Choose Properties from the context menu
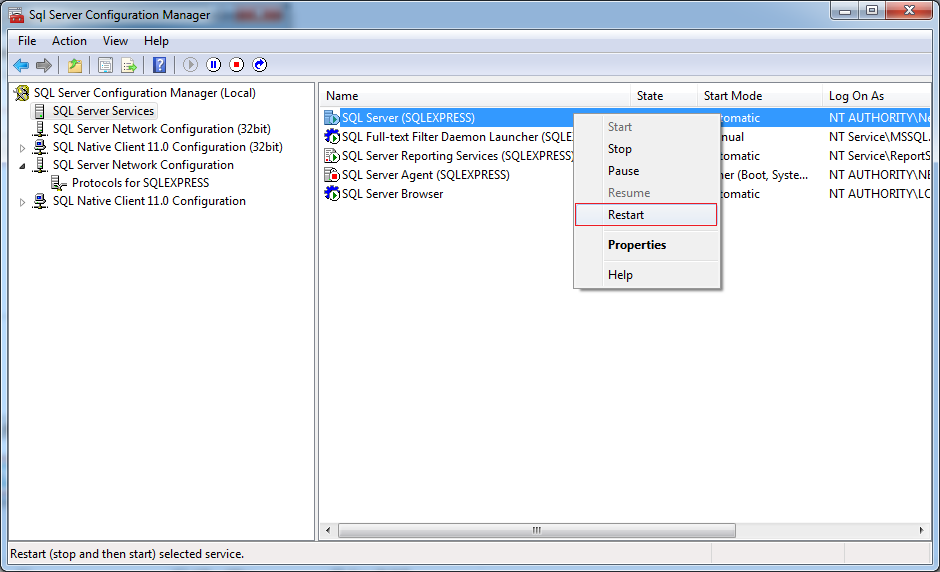This screenshot has height=572, width=940. 647,245
